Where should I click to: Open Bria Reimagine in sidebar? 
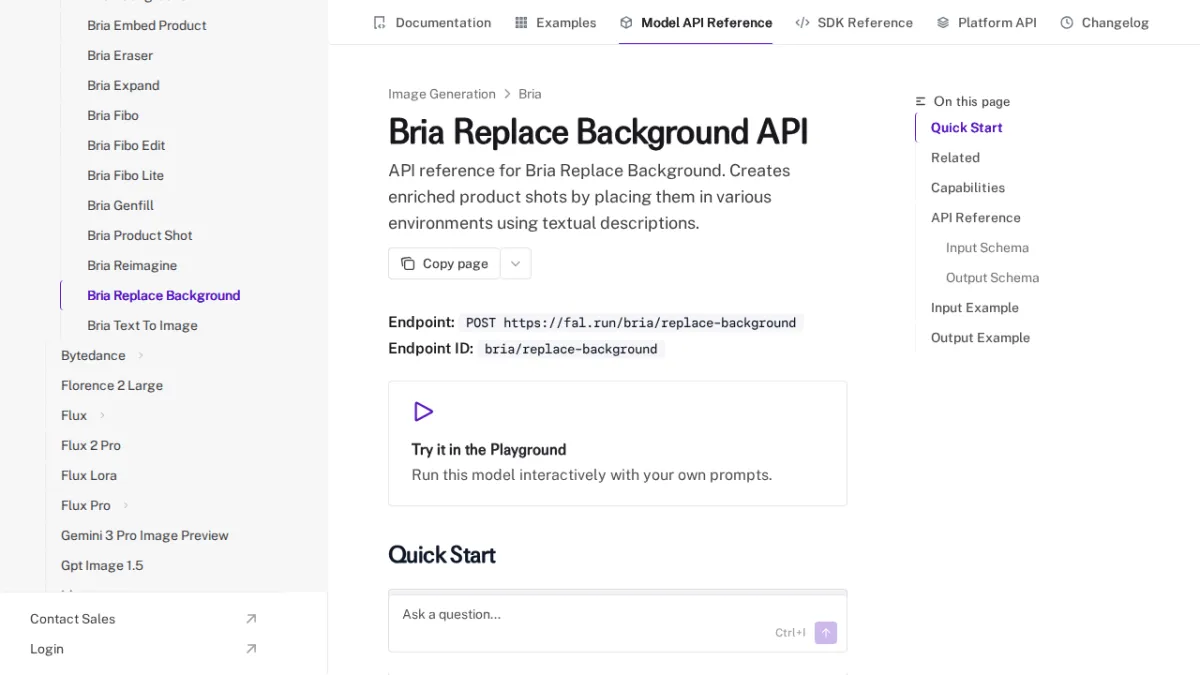click(132, 265)
